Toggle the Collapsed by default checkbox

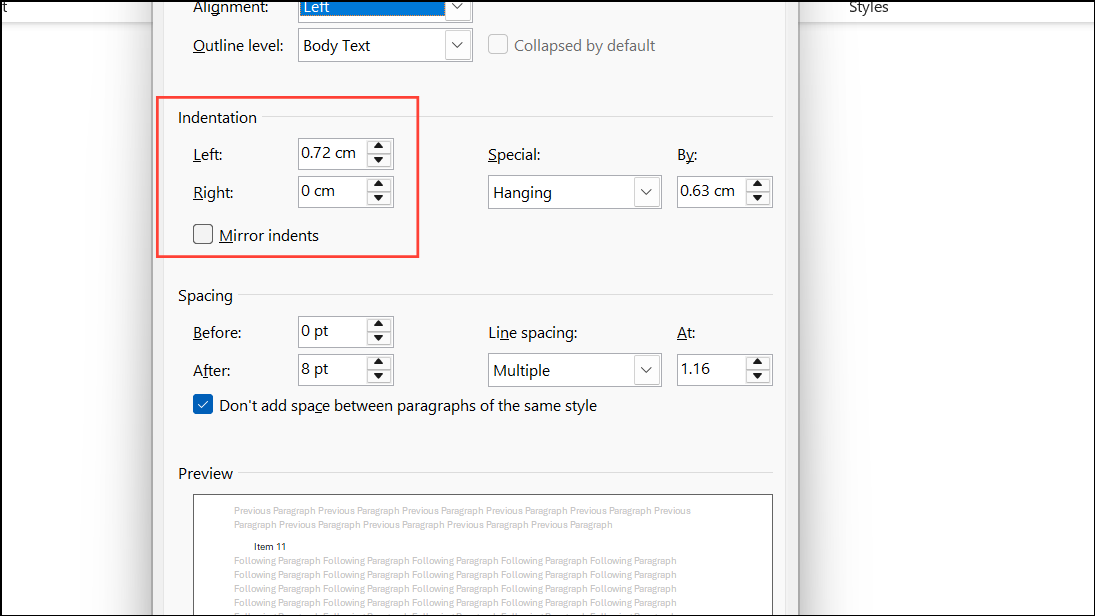point(497,44)
